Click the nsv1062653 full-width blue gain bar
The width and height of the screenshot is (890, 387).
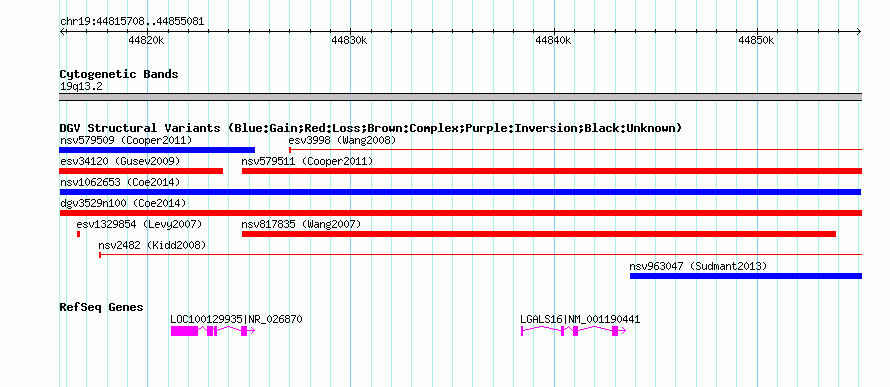coord(460,192)
